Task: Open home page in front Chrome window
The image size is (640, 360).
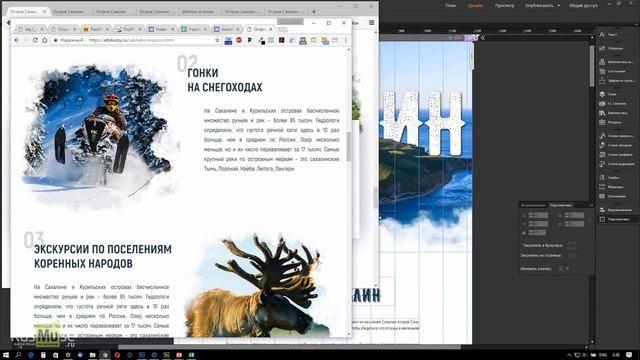Action: tap(44, 40)
